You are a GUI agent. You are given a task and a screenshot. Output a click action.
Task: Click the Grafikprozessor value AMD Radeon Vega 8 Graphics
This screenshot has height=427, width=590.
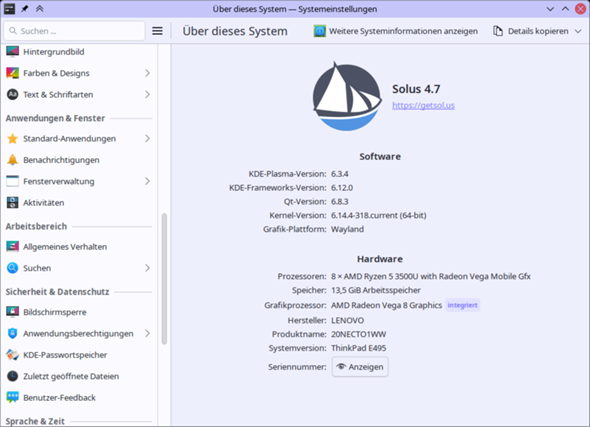pyautogui.click(x=386, y=305)
